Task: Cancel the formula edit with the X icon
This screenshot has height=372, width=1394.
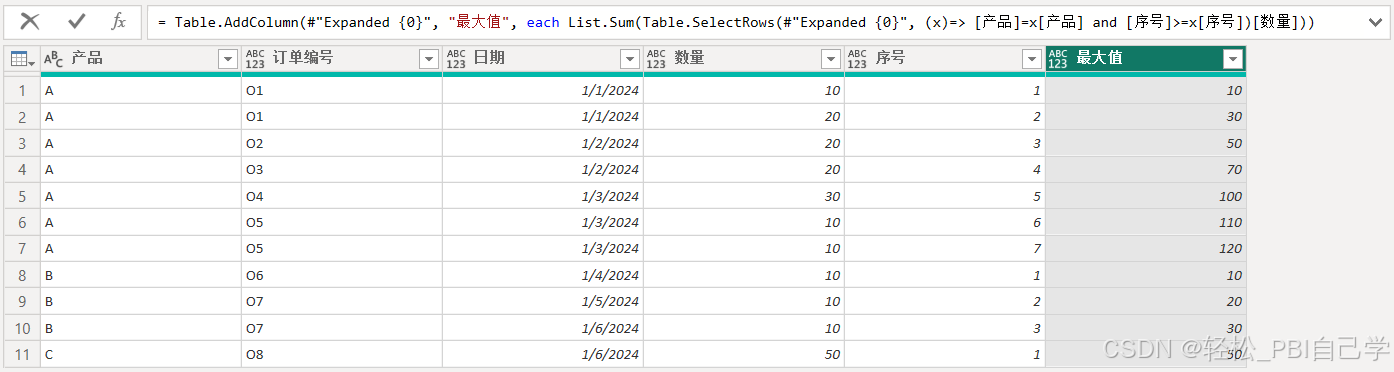Action: [30, 21]
